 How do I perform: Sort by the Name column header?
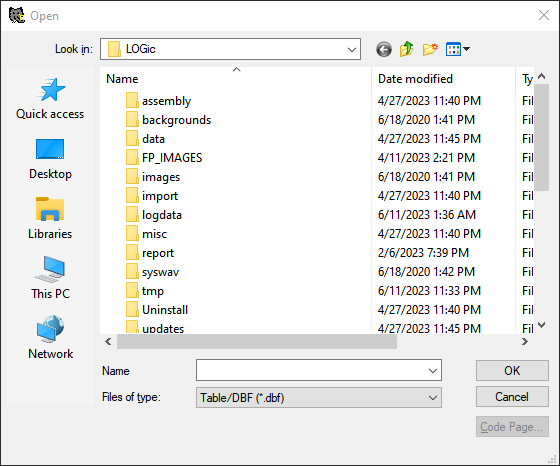pos(236,79)
